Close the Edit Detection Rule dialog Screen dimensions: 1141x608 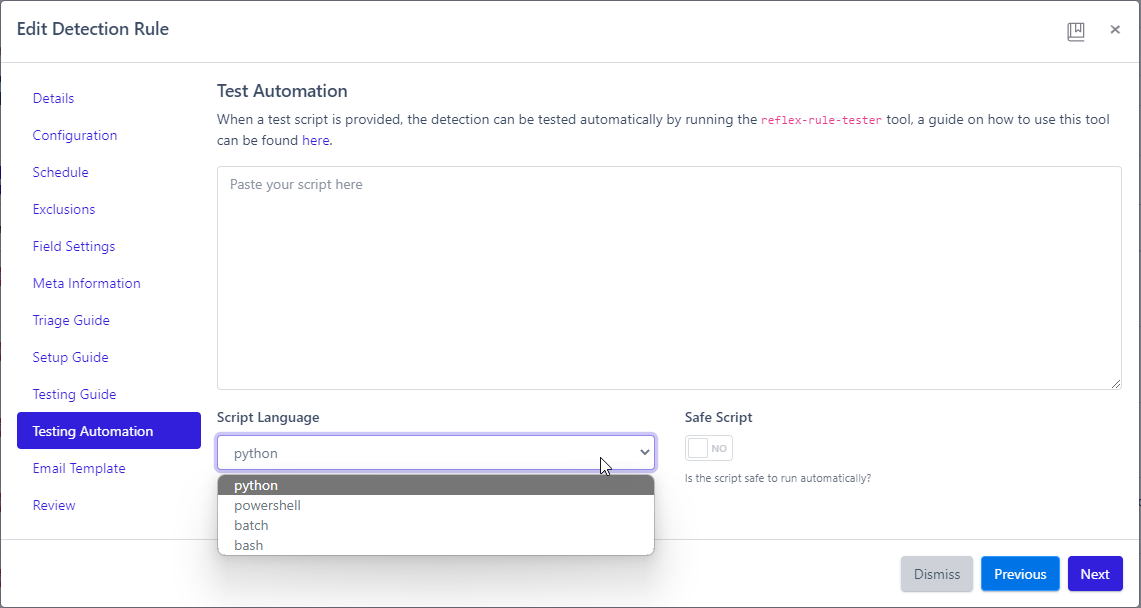coord(1115,30)
